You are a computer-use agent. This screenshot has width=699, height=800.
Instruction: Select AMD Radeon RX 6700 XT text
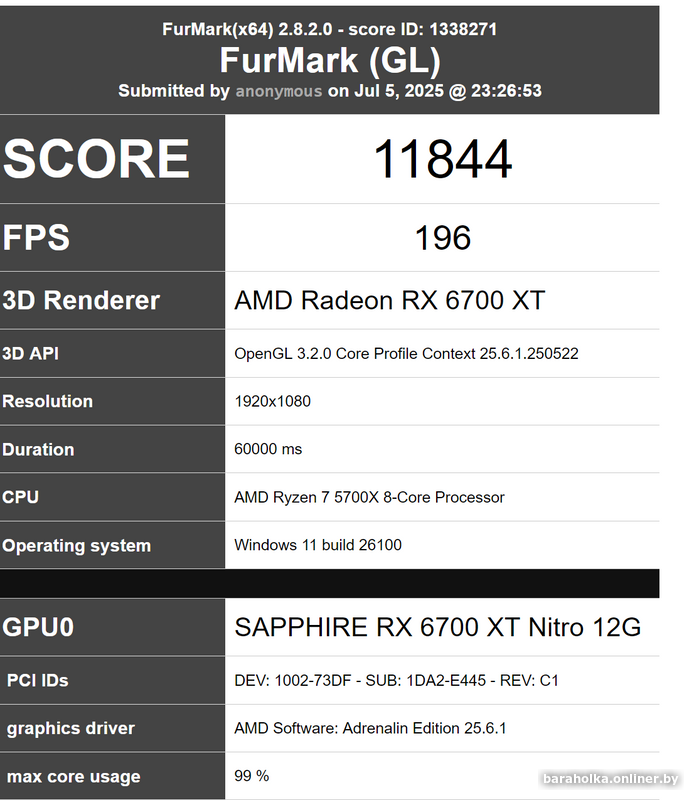tap(390, 300)
